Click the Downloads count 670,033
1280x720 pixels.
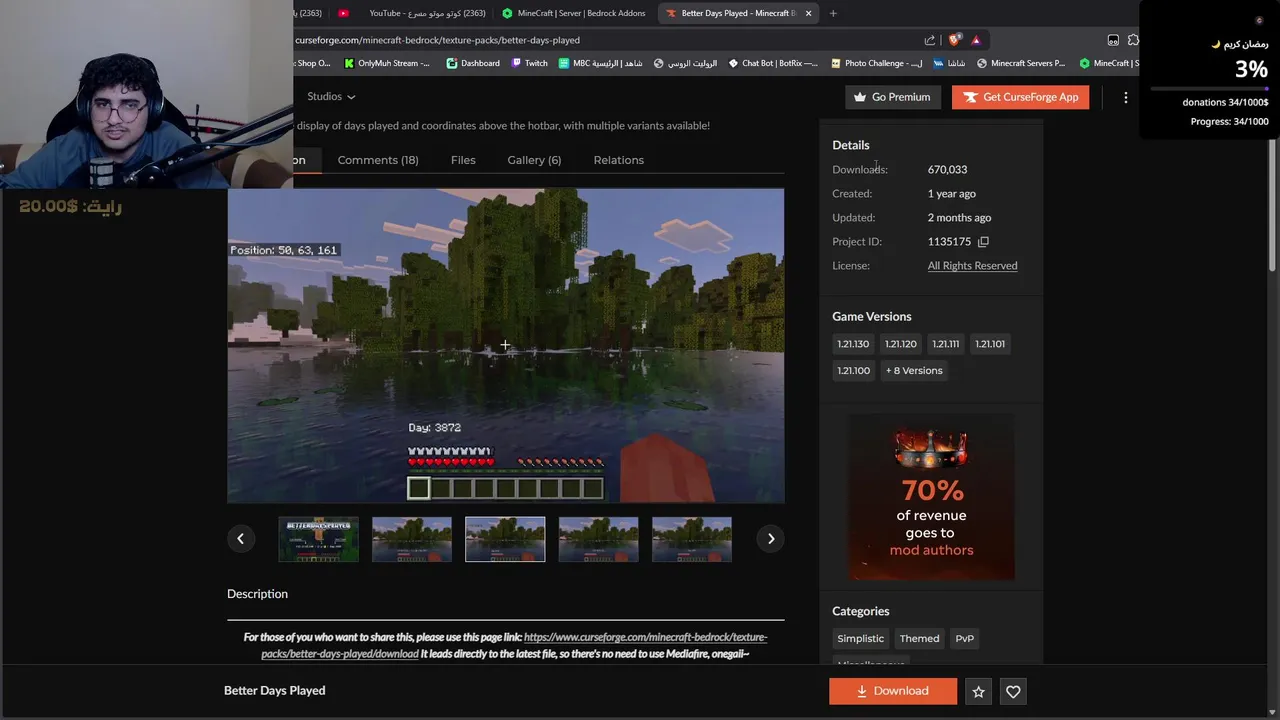tap(947, 170)
